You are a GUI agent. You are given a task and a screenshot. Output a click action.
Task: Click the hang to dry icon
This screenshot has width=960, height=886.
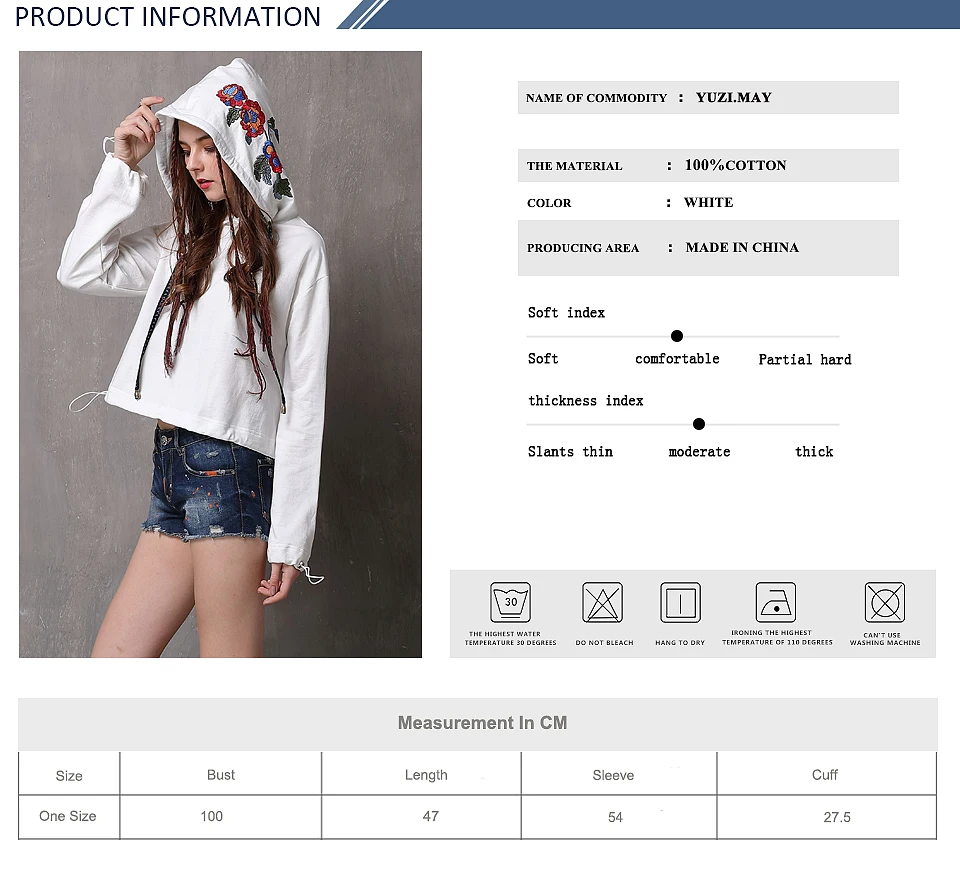pos(680,603)
